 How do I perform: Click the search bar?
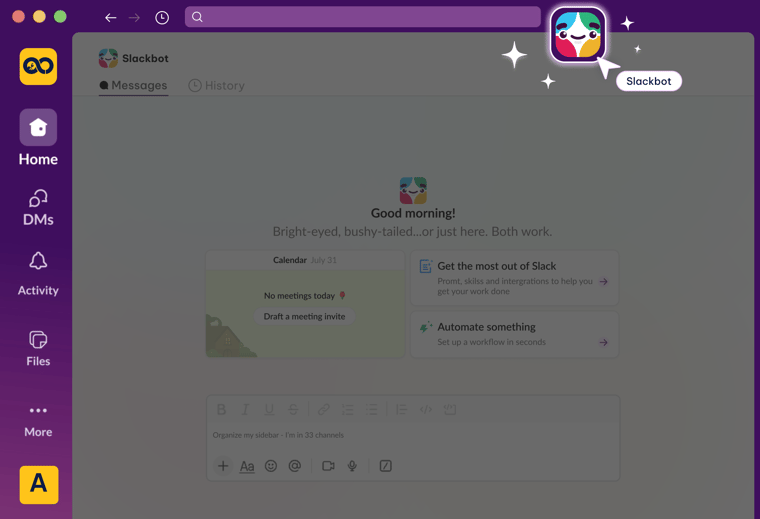(363, 17)
